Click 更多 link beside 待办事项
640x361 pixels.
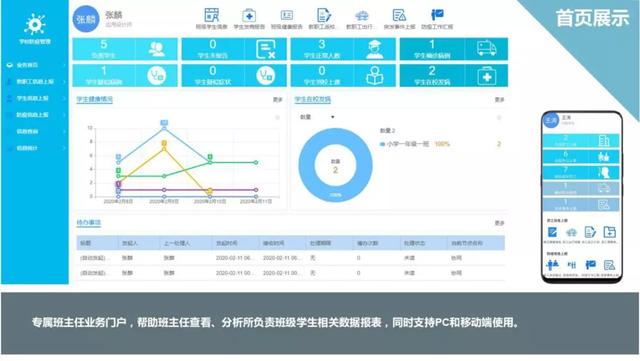[x=500, y=223]
